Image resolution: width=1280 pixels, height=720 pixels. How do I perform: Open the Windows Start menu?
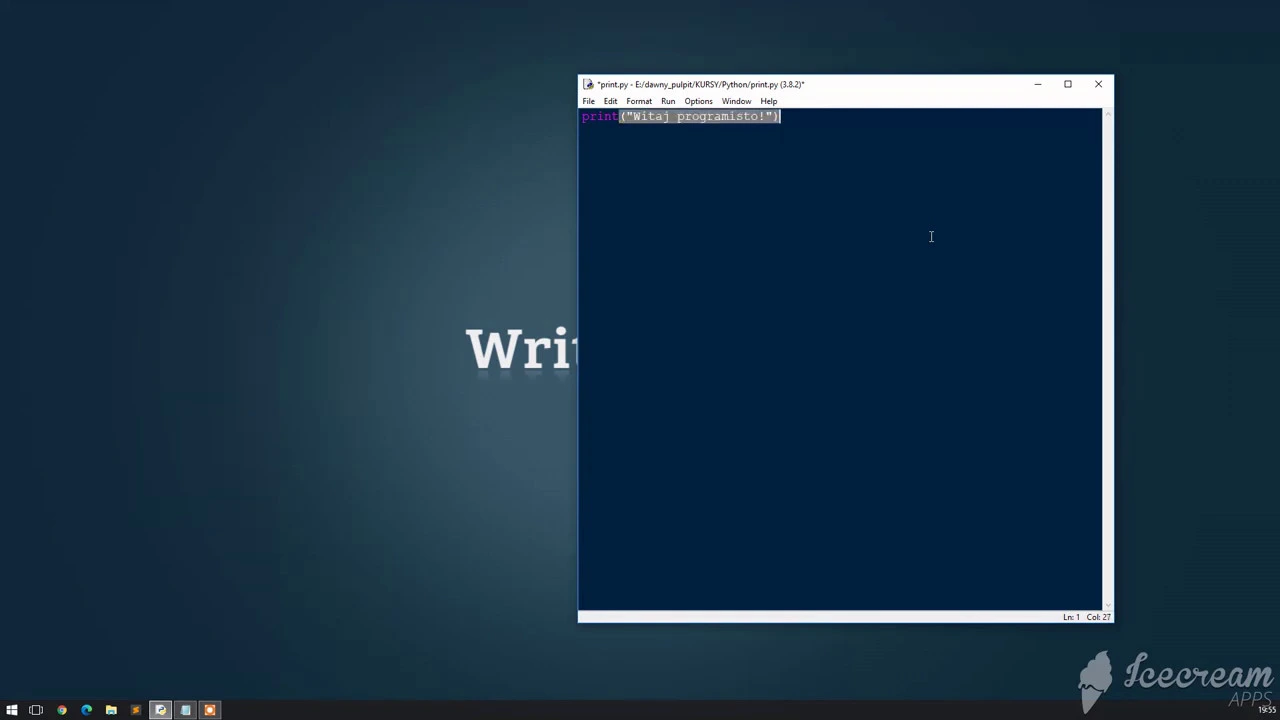(x=12, y=710)
